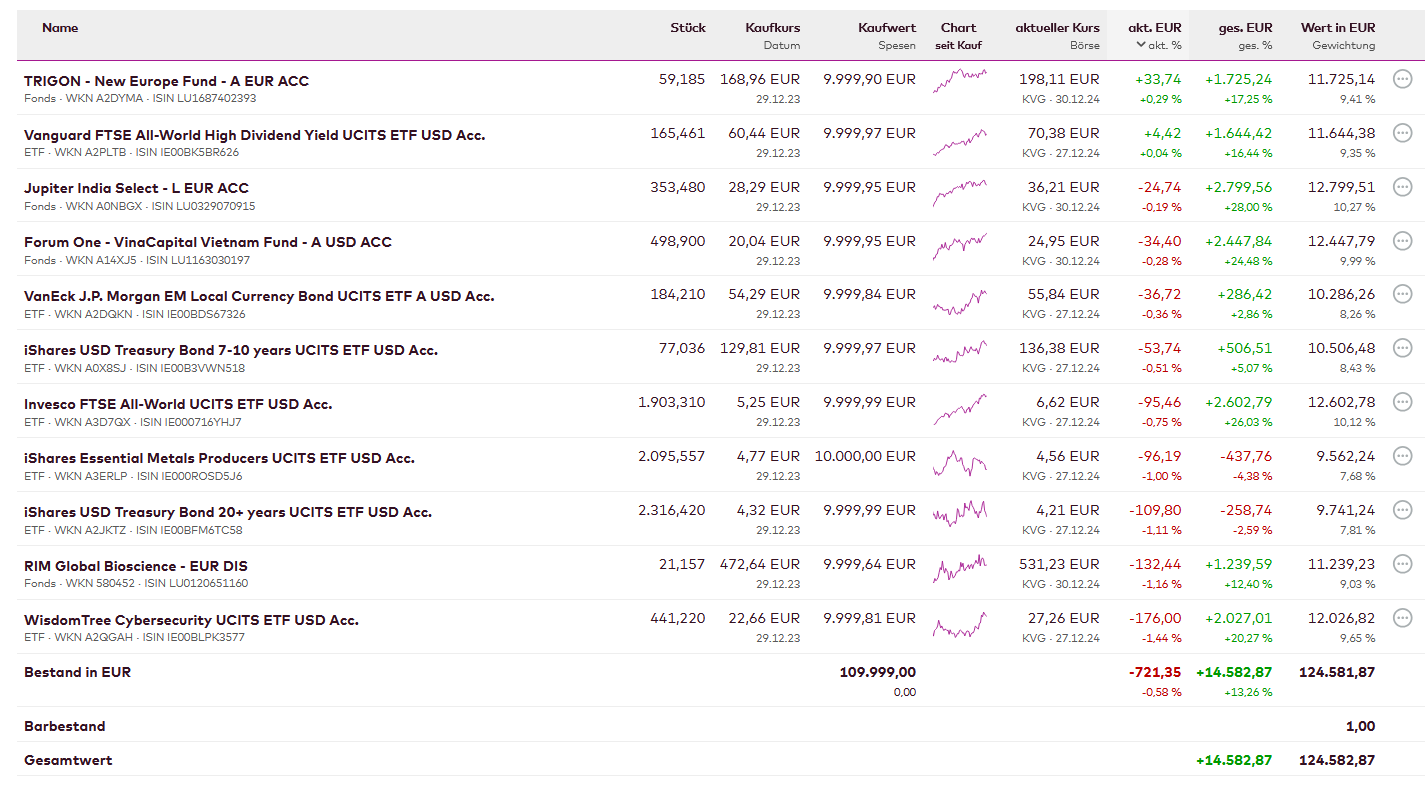This screenshot has height=796, width=1425.
Task: Open actions menu for VinaCapital Vietnam Fund row
Action: click(1402, 241)
